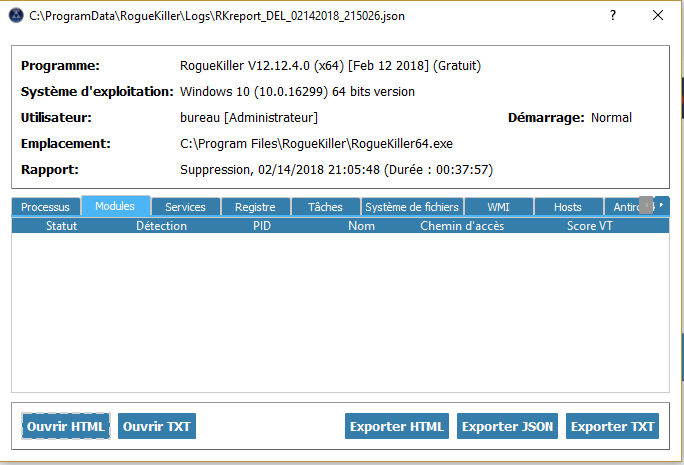The image size is (684, 465).
Task: Open the Tâches tab
Action: [x=325, y=207]
